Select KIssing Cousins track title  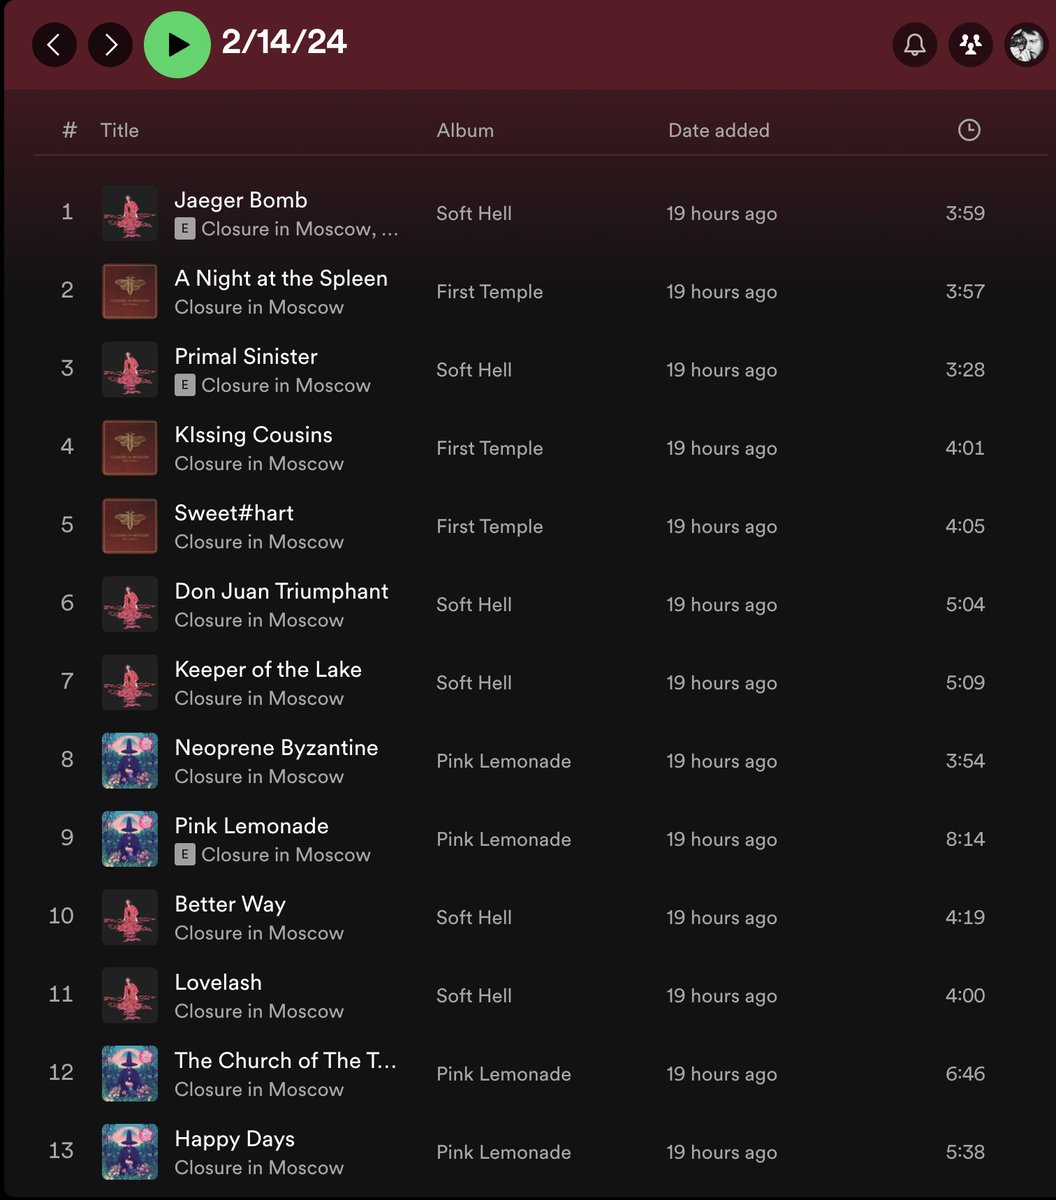(253, 435)
